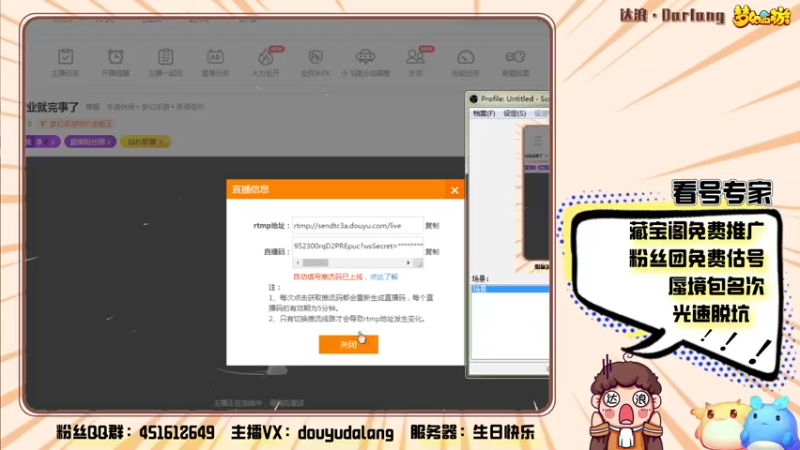Focus the rtmp地址 input field
The width and height of the screenshot is (800, 450).
tap(358, 226)
